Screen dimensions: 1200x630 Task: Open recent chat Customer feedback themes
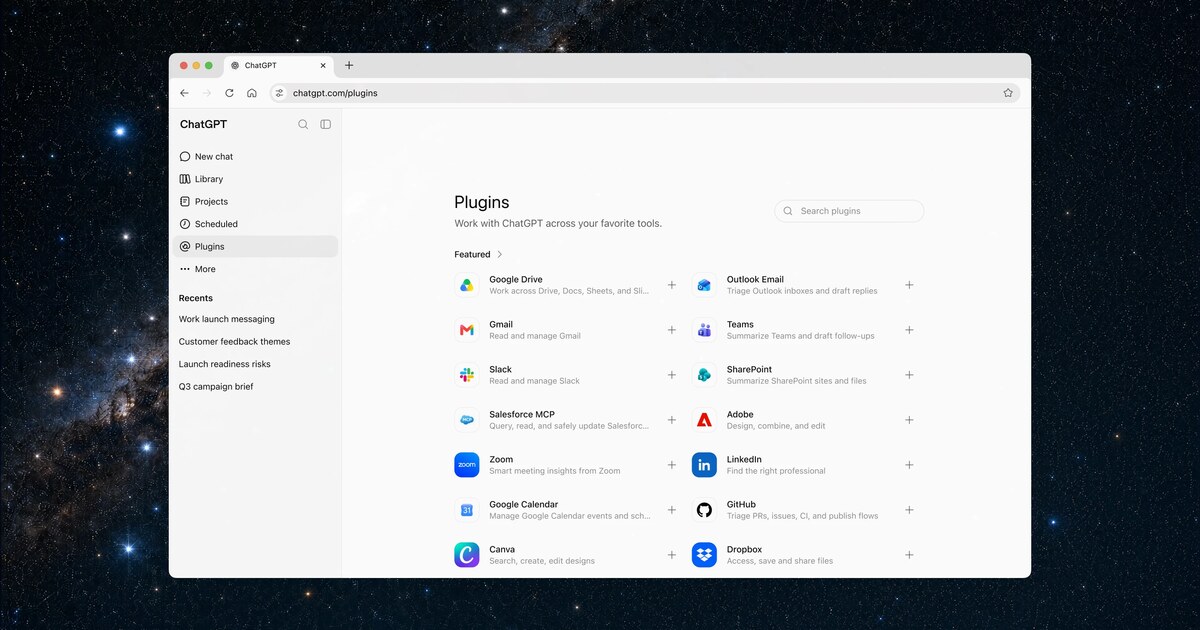tap(235, 342)
